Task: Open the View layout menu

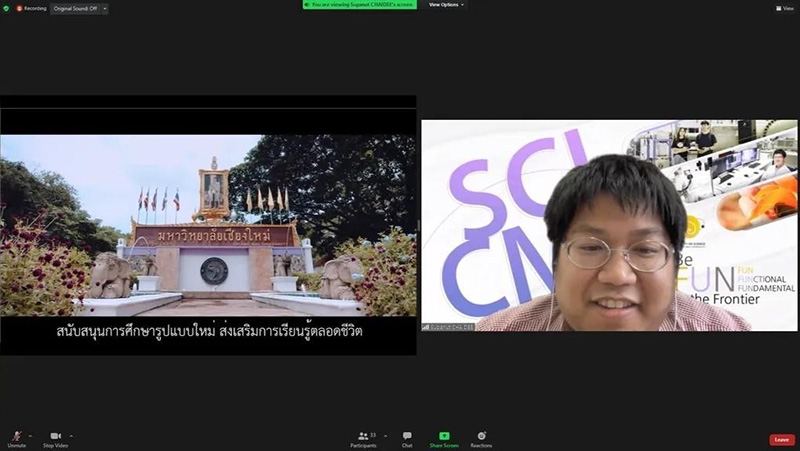Action: 785,8
